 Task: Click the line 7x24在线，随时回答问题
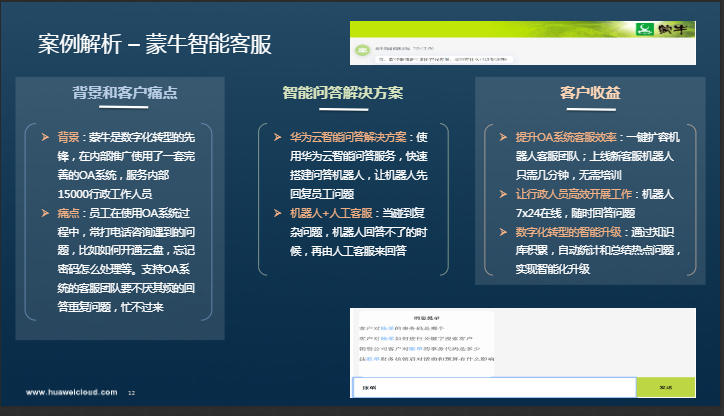click(575, 213)
